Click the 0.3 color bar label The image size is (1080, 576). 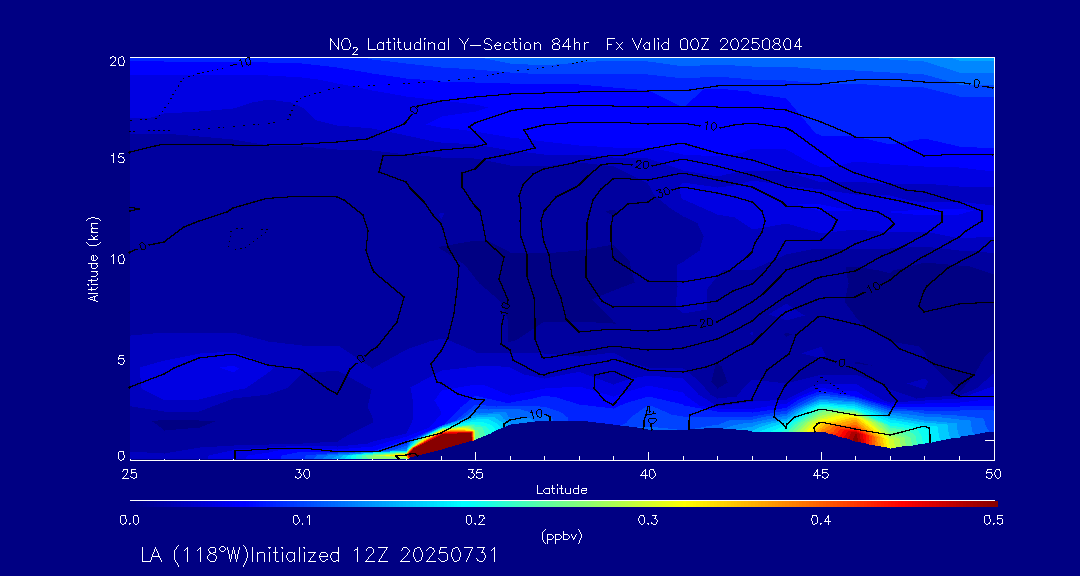point(648,521)
